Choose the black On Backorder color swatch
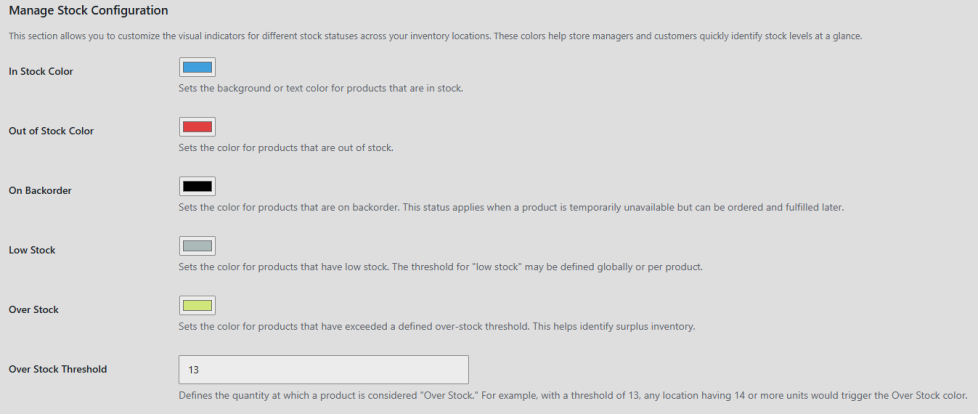Viewport: 978px width, 414px height. click(197, 186)
